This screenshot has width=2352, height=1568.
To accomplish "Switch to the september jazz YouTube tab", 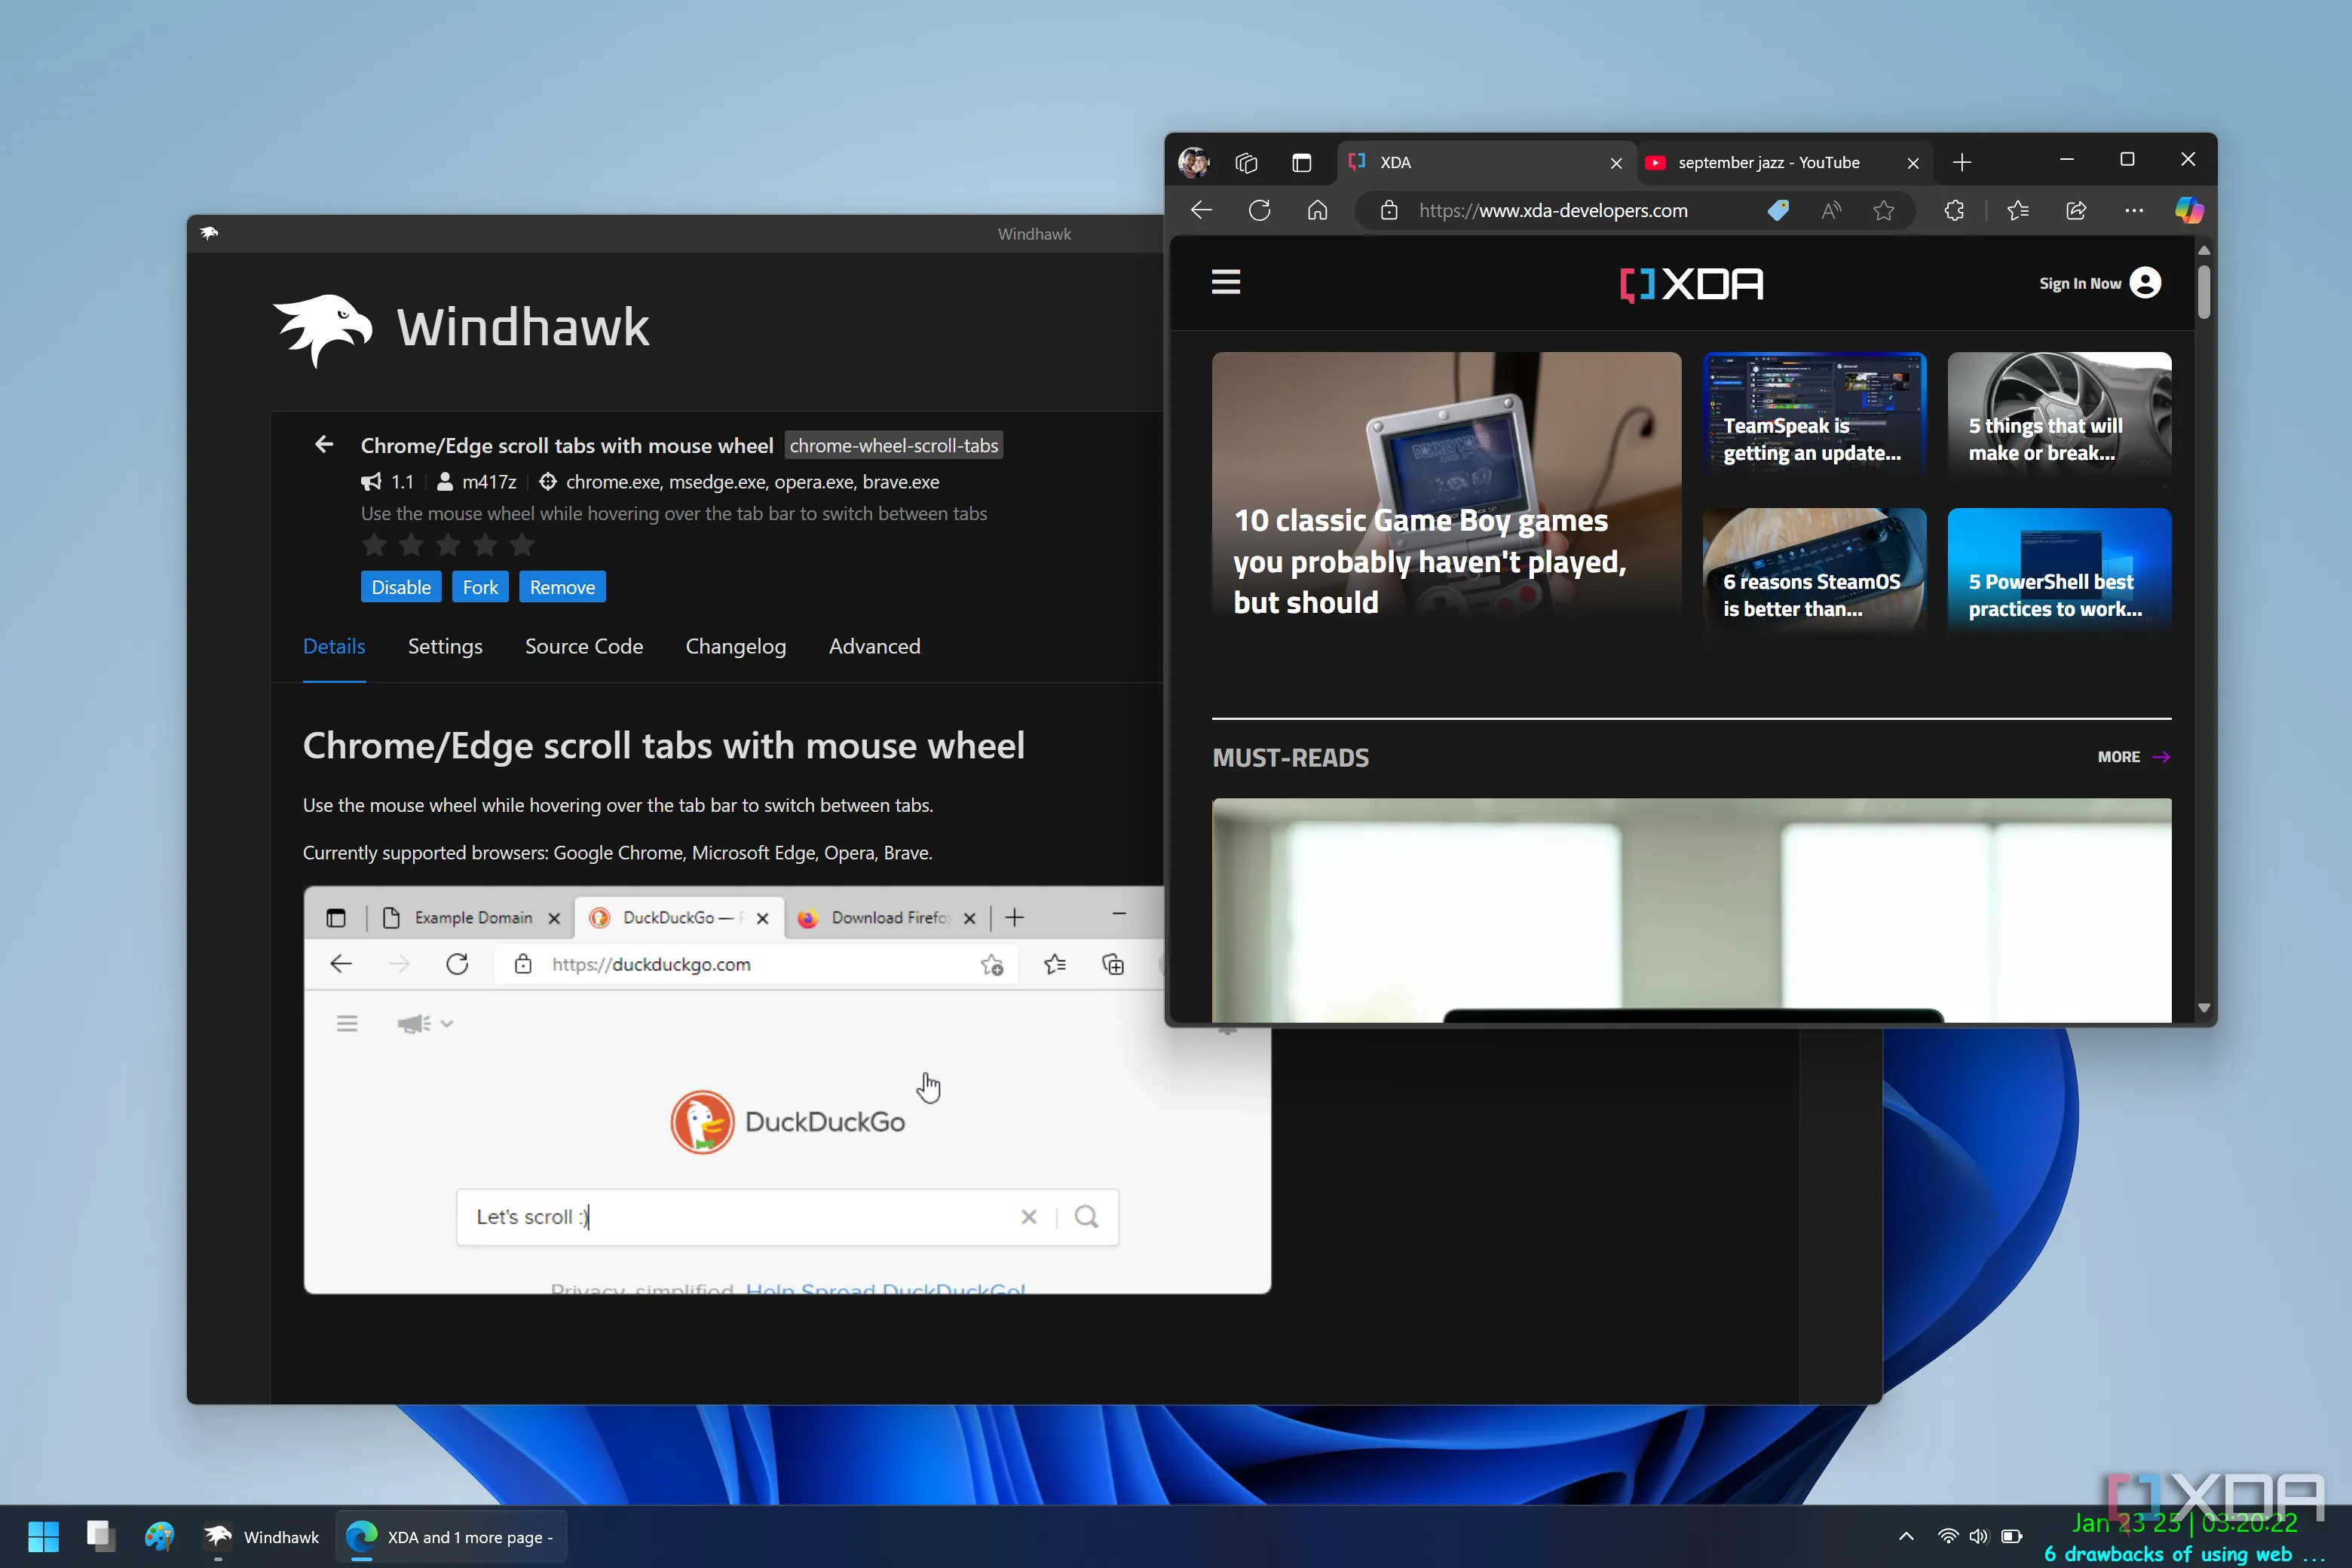I will 1770,162.
